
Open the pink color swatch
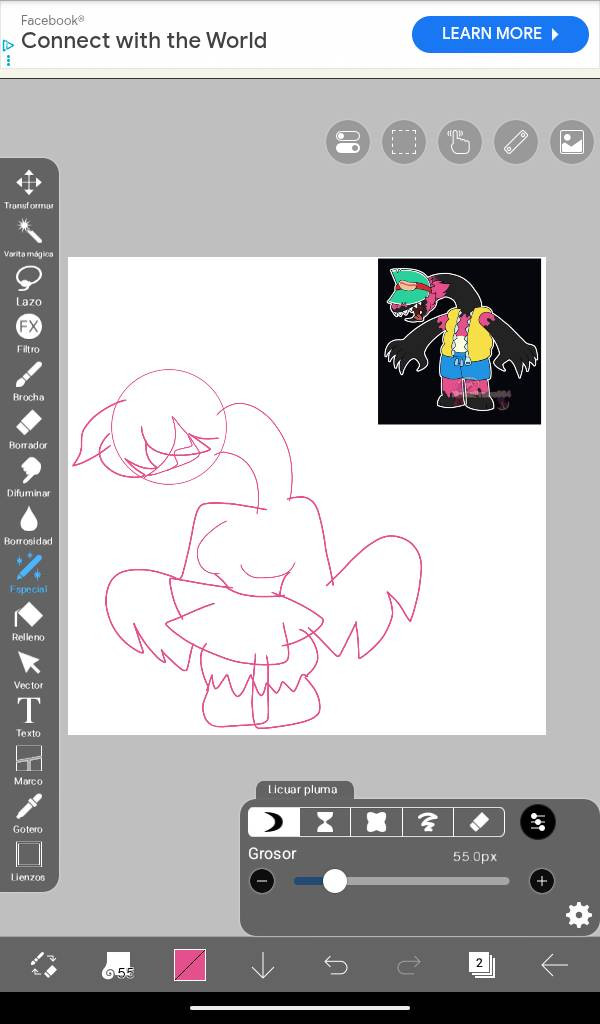[x=190, y=965]
